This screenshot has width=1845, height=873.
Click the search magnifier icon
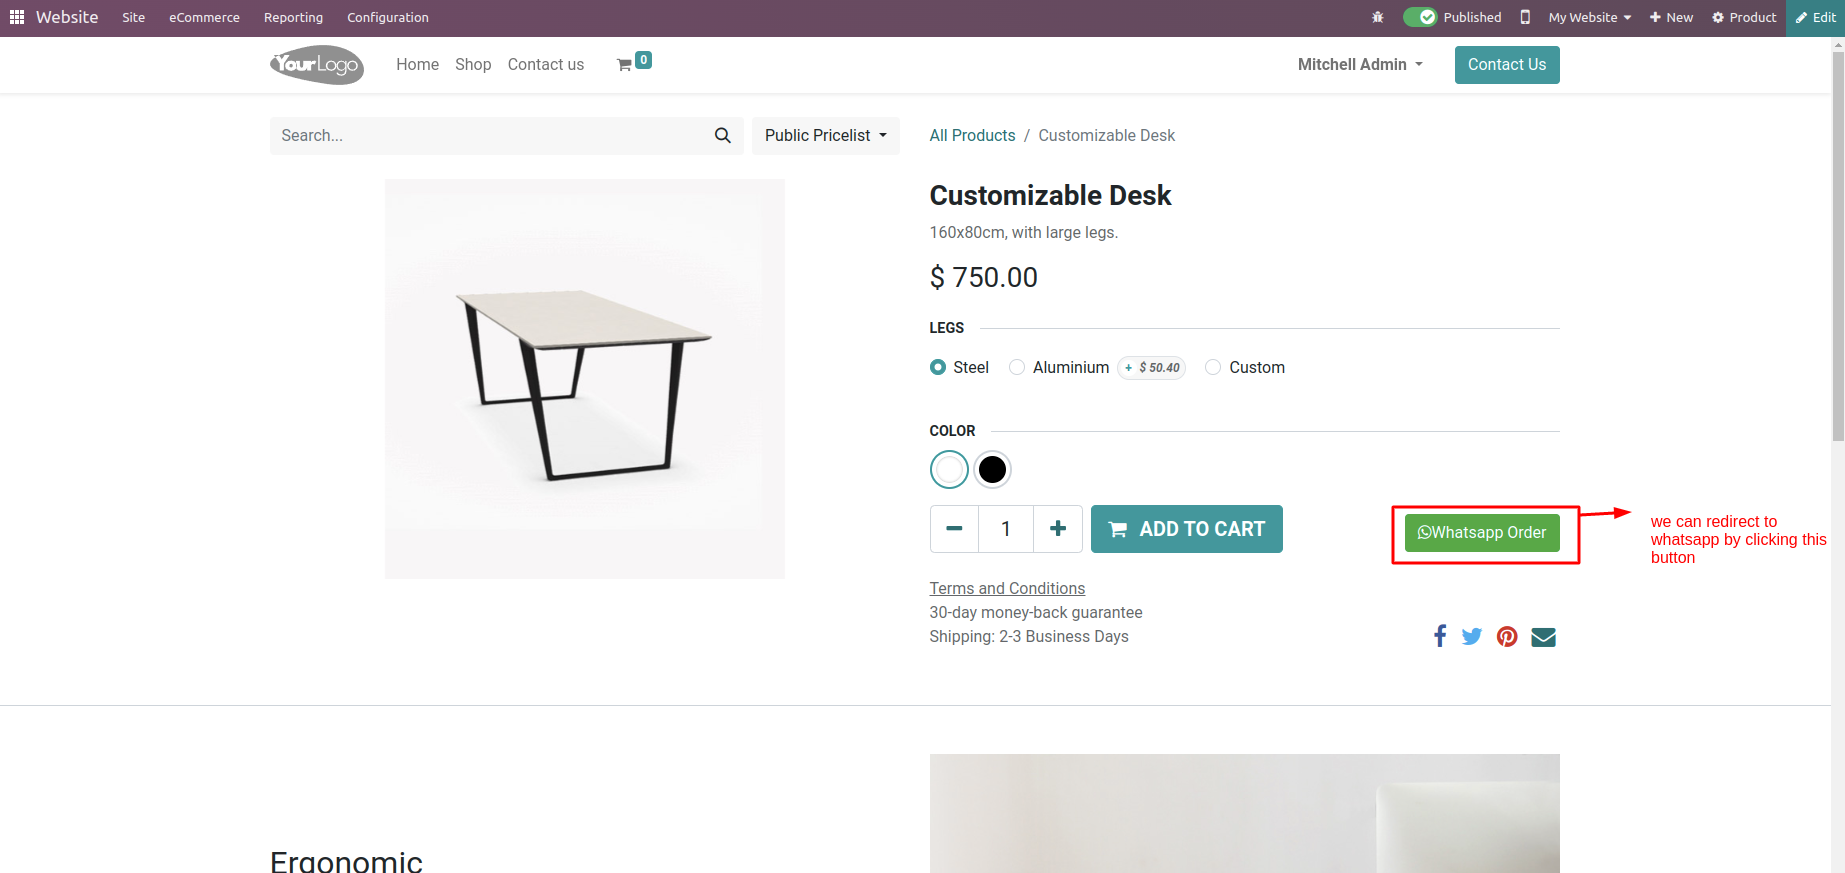click(x=722, y=135)
